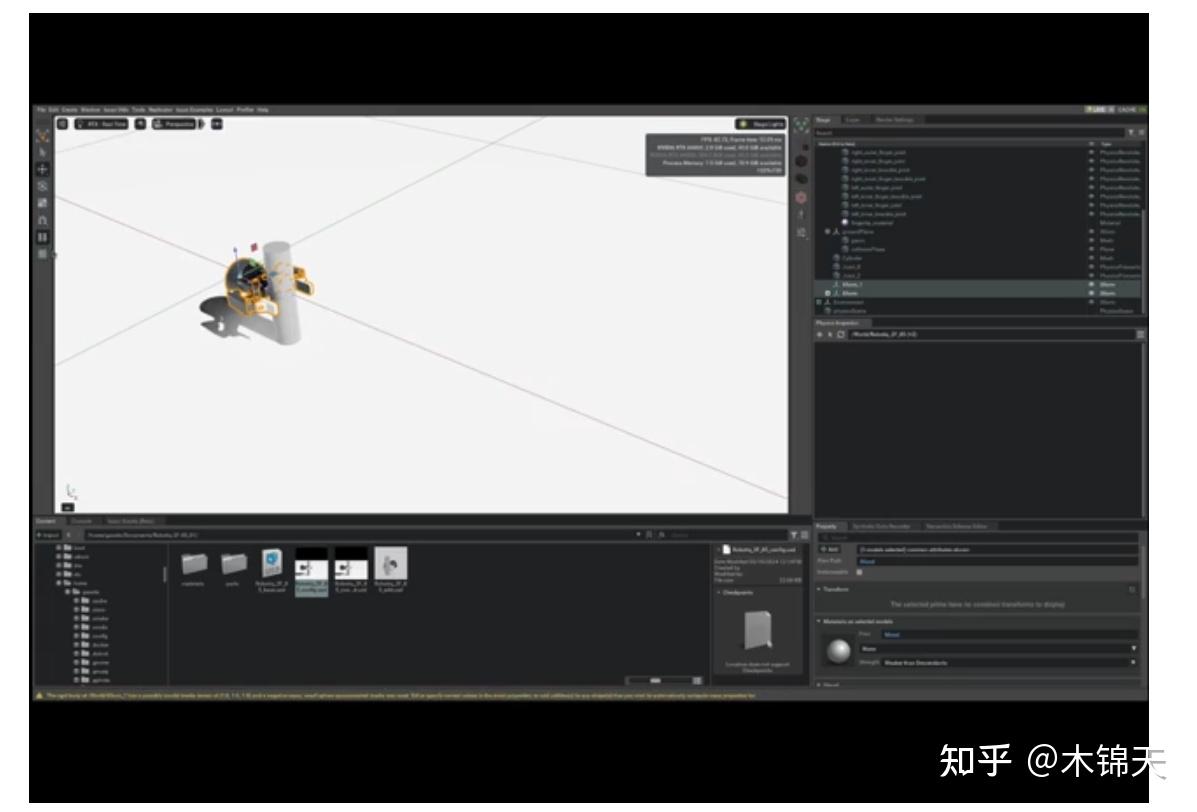Click the Select tool icon at top left

pos(42,152)
